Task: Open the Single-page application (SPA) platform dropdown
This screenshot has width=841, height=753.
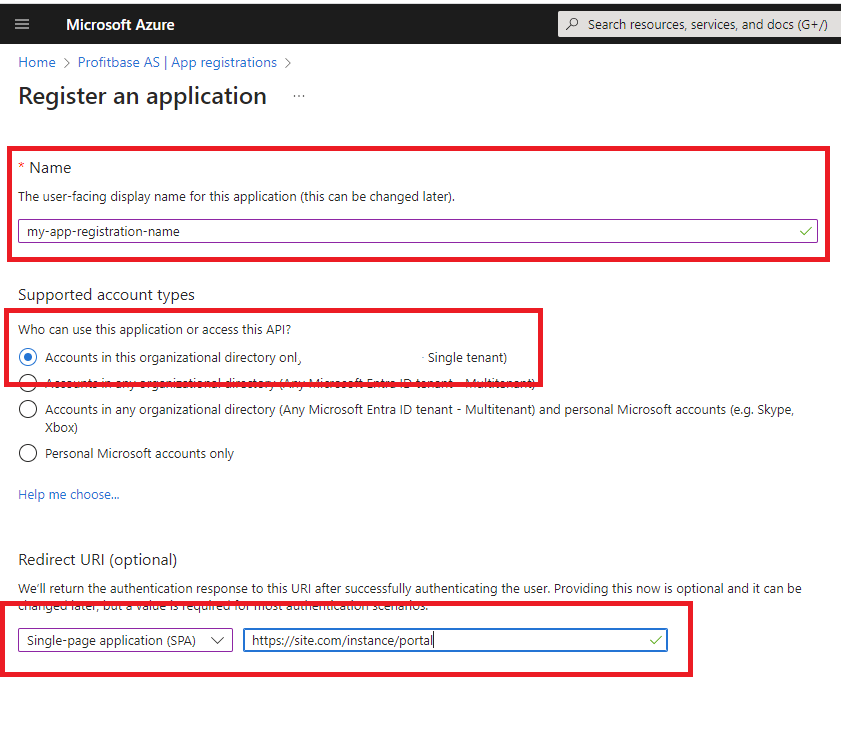Action: [125, 641]
